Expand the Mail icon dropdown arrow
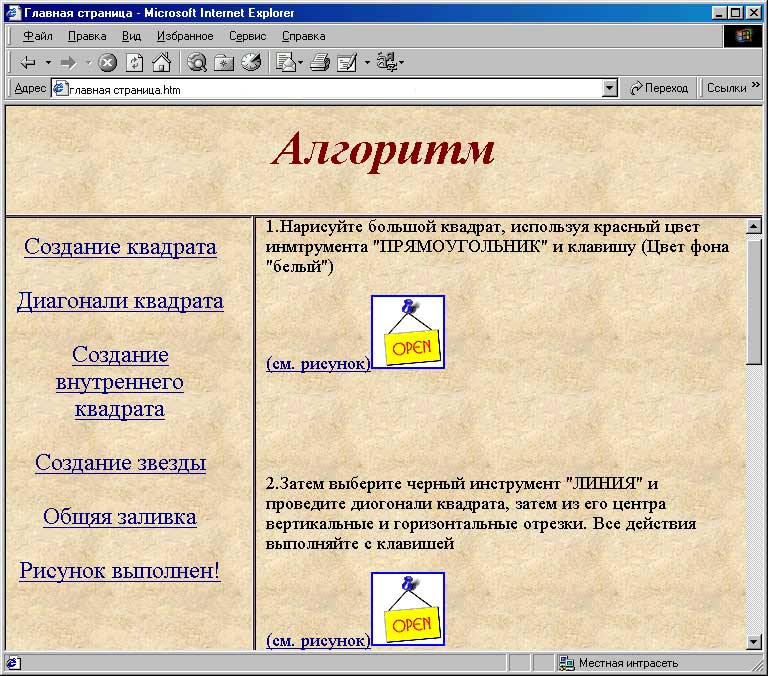The image size is (768, 676). [x=300, y=63]
